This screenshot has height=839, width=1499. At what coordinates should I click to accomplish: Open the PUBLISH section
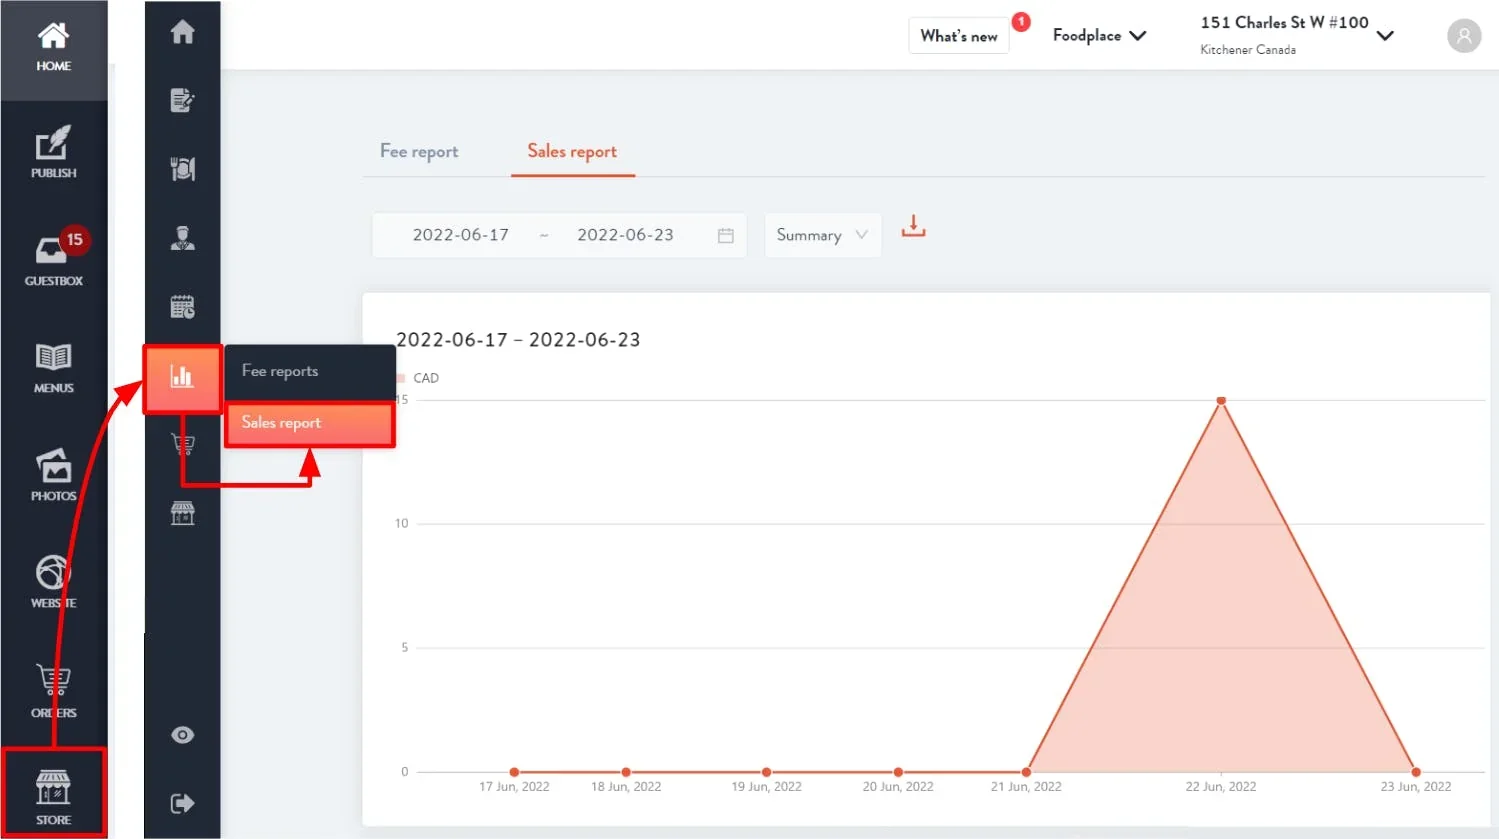point(54,153)
